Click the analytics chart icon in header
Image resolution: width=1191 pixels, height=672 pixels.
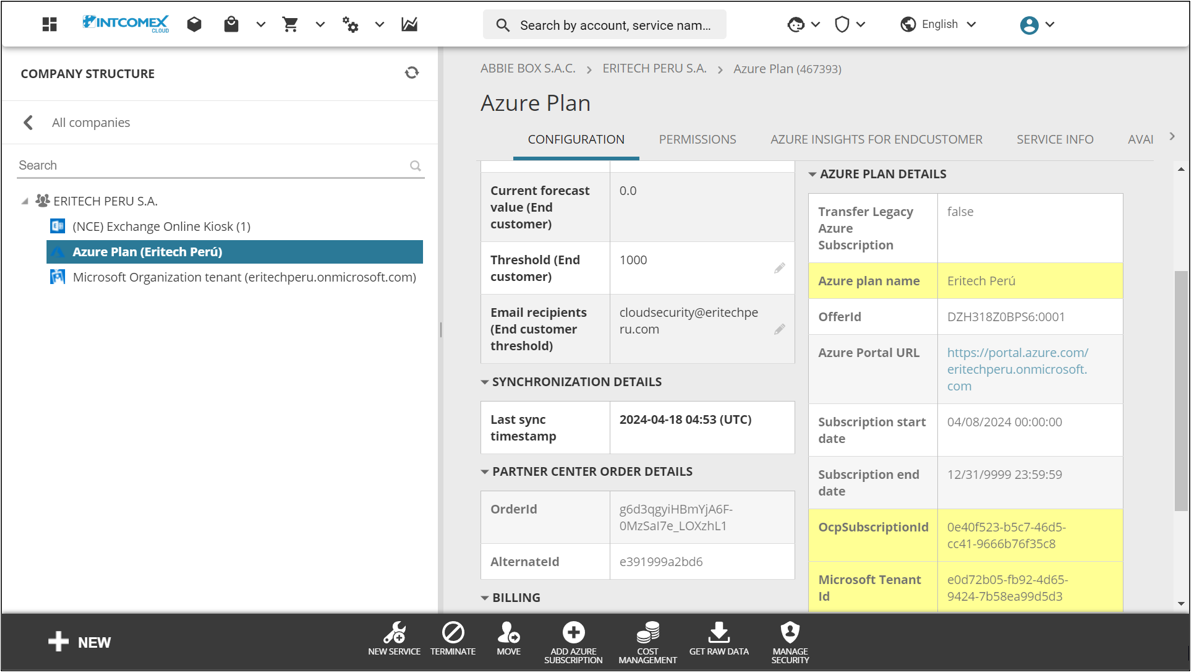click(409, 23)
